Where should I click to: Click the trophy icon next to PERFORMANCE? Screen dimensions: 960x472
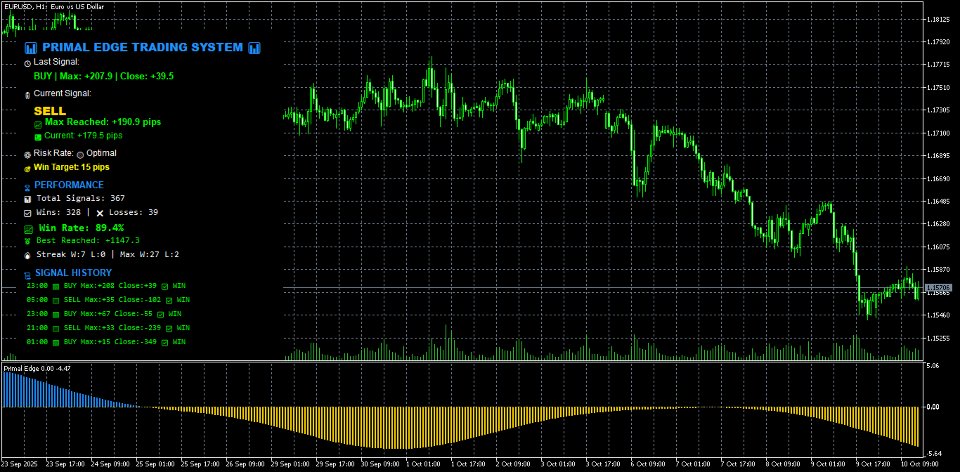(x=28, y=186)
